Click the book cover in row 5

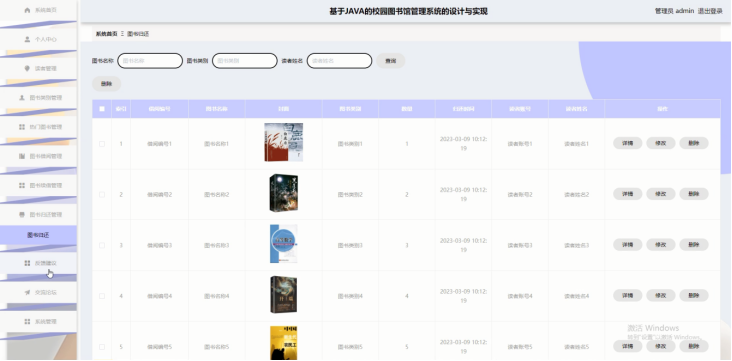coord(283,343)
